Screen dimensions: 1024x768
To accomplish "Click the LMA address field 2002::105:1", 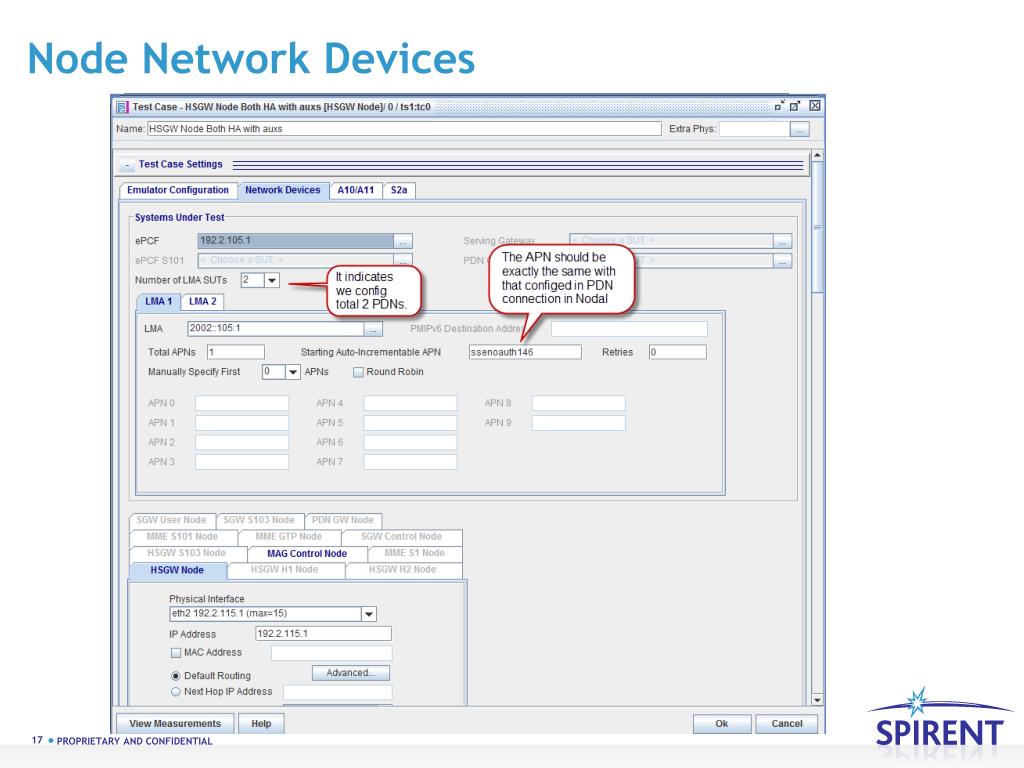I will [276, 328].
